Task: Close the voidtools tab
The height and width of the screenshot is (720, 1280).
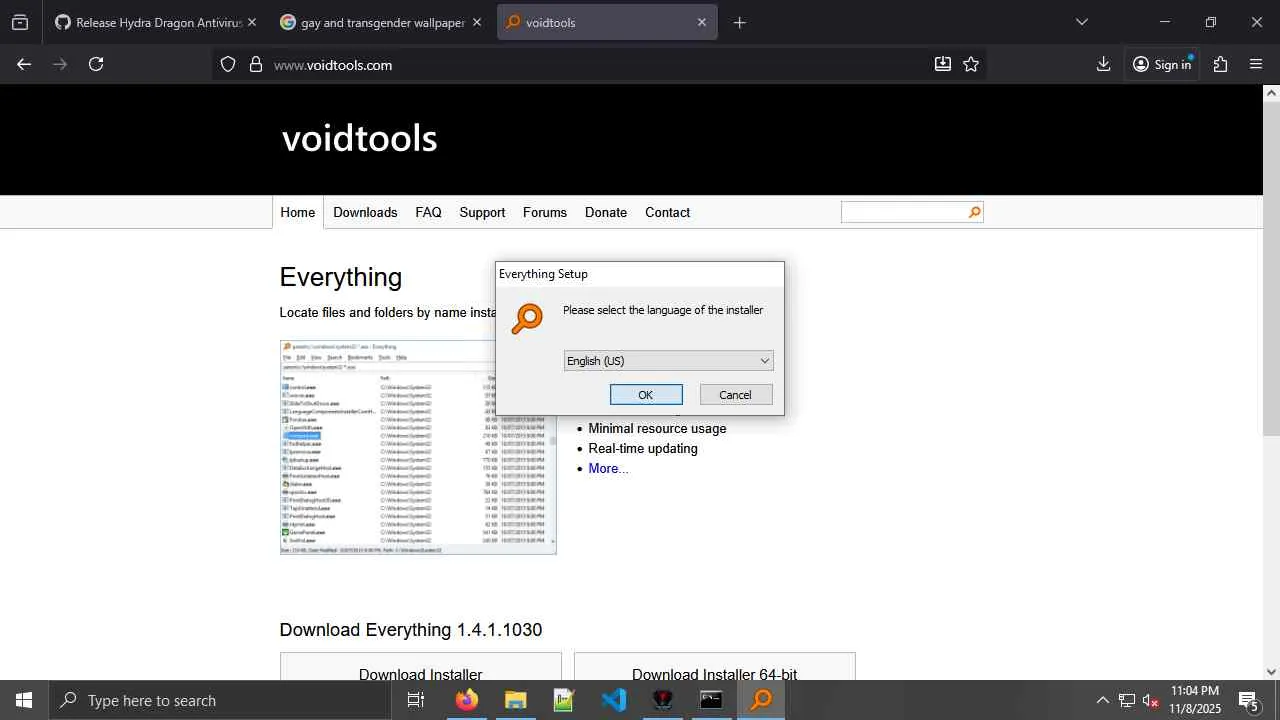Action: (x=702, y=22)
